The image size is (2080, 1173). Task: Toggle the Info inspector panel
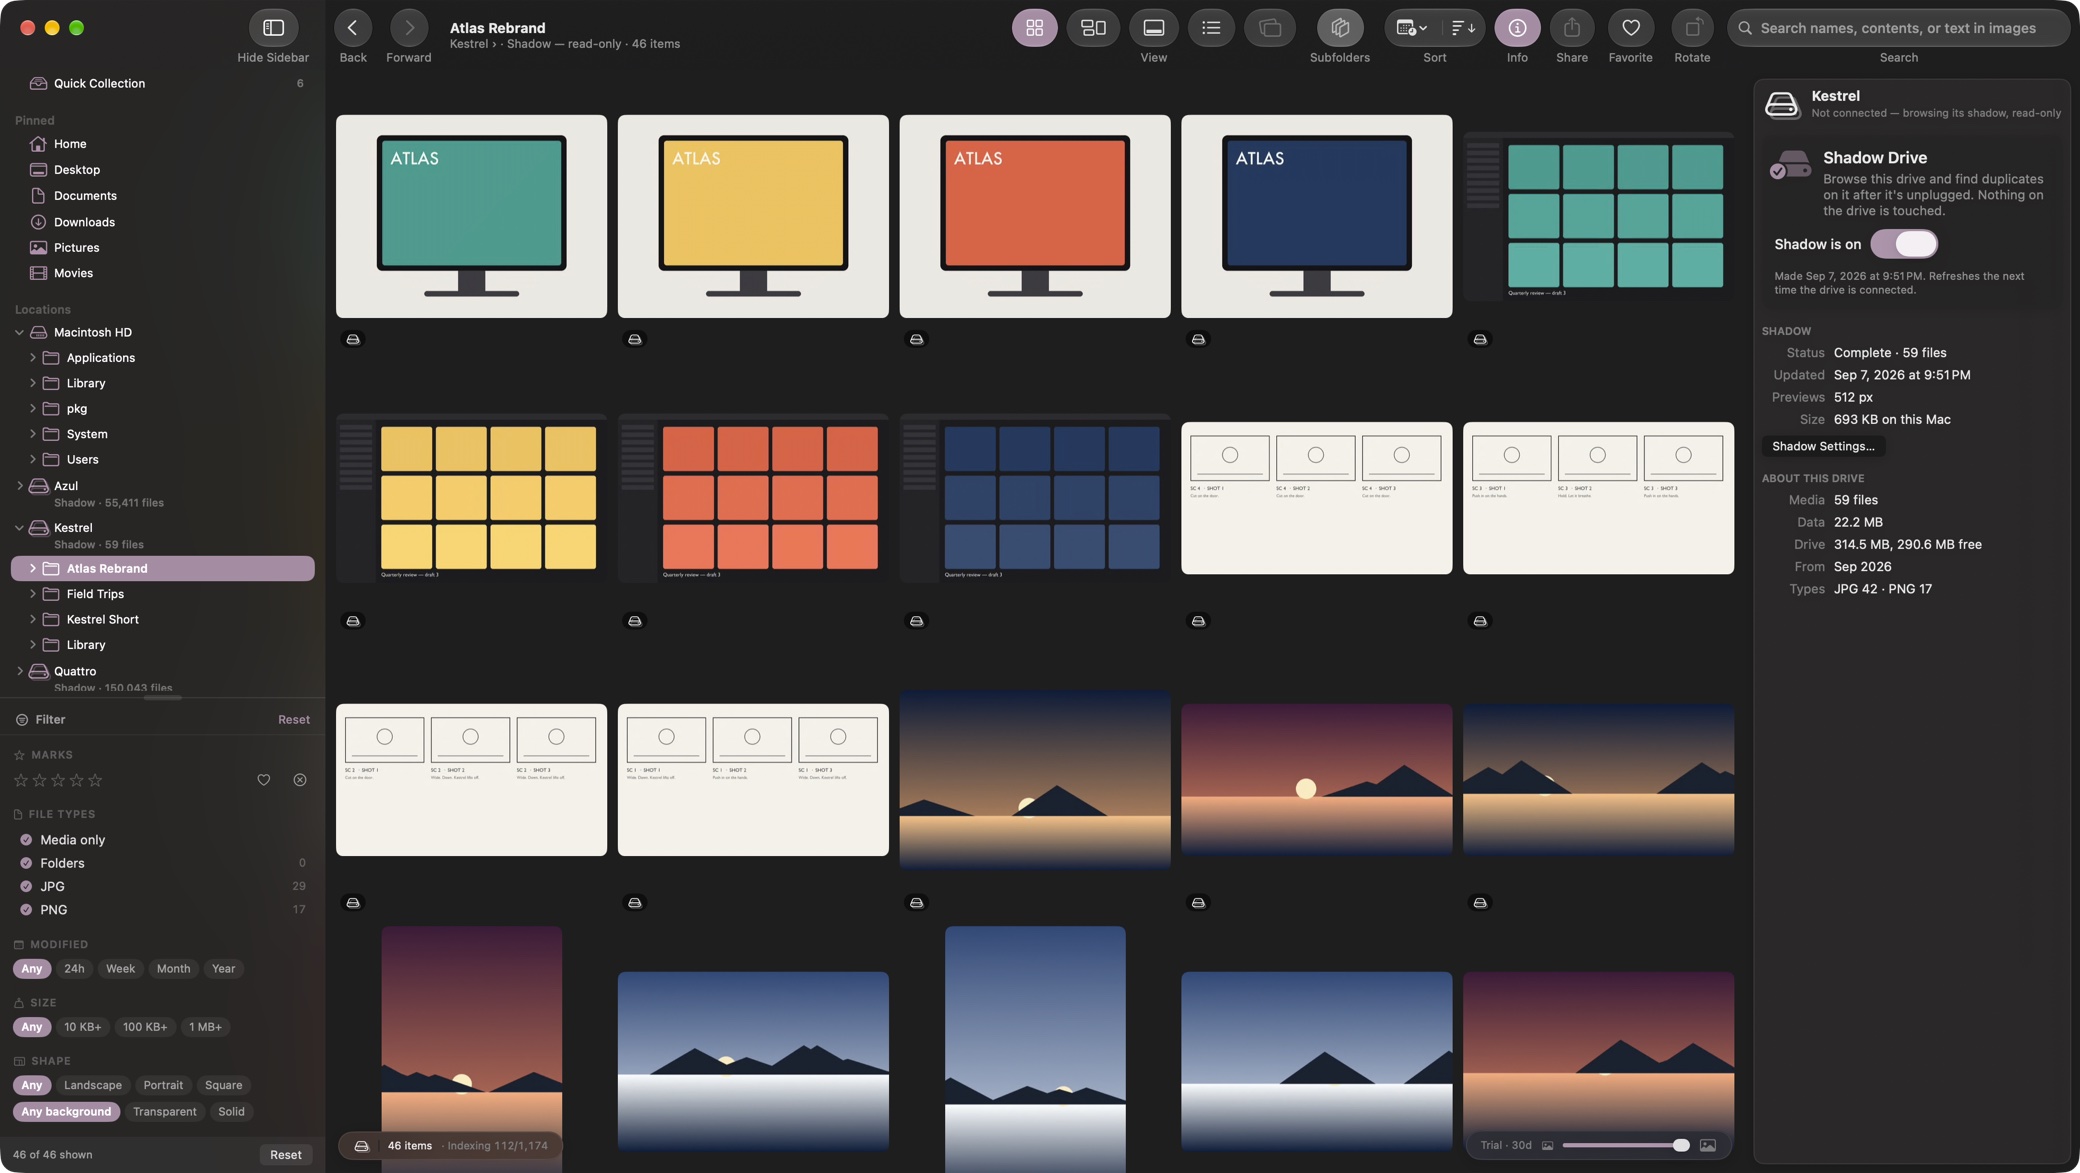pyautogui.click(x=1517, y=28)
